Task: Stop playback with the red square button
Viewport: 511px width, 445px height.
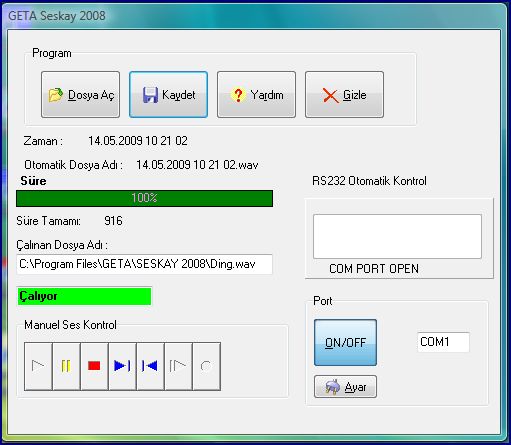Action: [94, 366]
